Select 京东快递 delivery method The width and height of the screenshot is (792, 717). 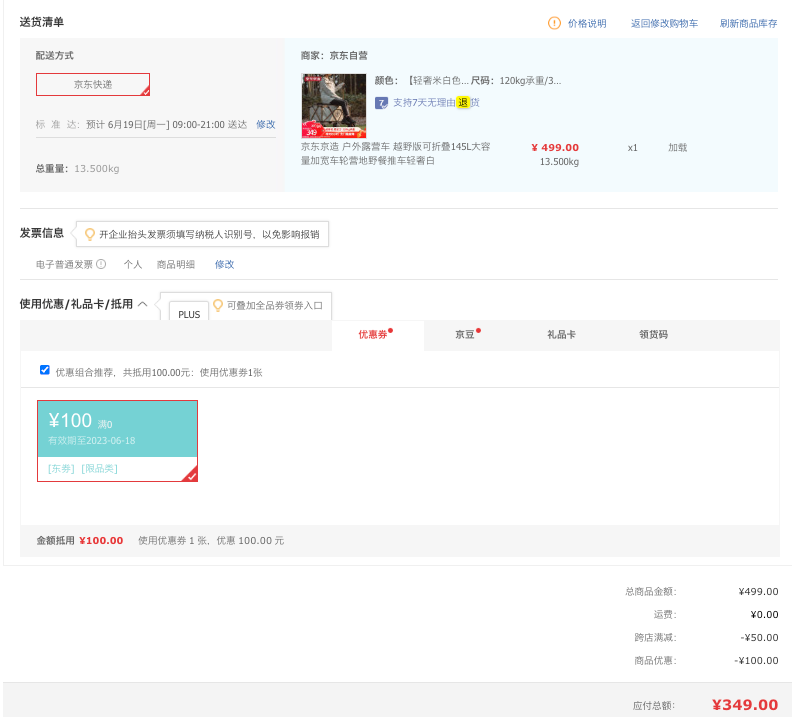(x=93, y=84)
